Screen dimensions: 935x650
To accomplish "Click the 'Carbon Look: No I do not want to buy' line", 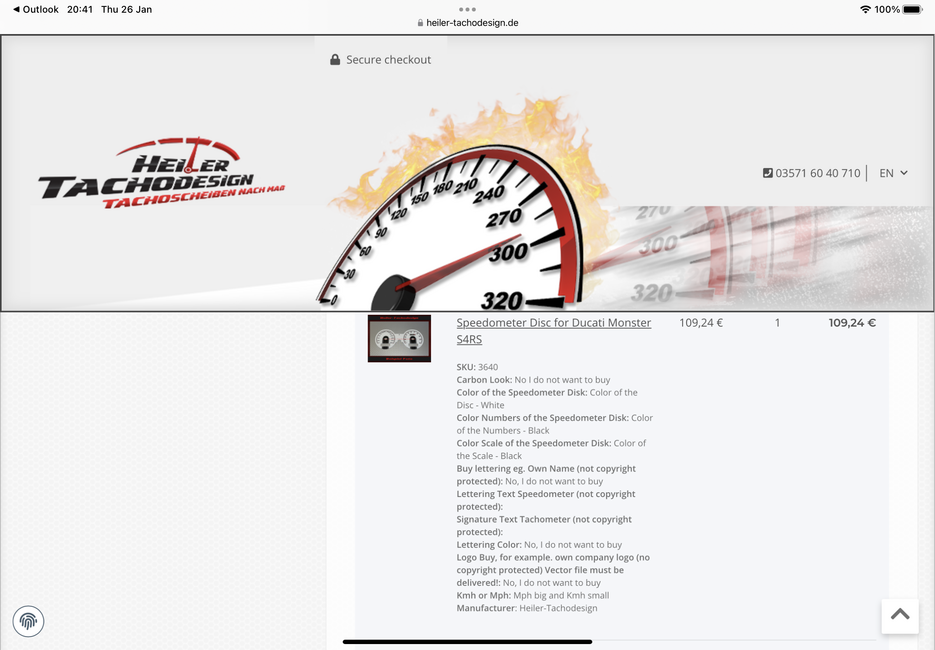I will (533, 379).
